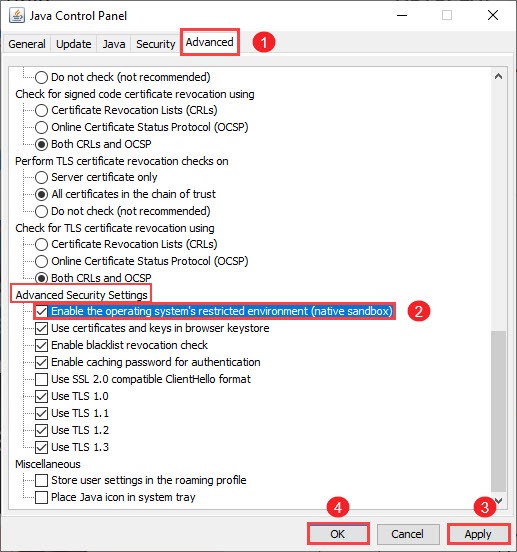Check Place Java icon in system tray
The width and height of the screenshot is (517, 552).
point(42,497)
